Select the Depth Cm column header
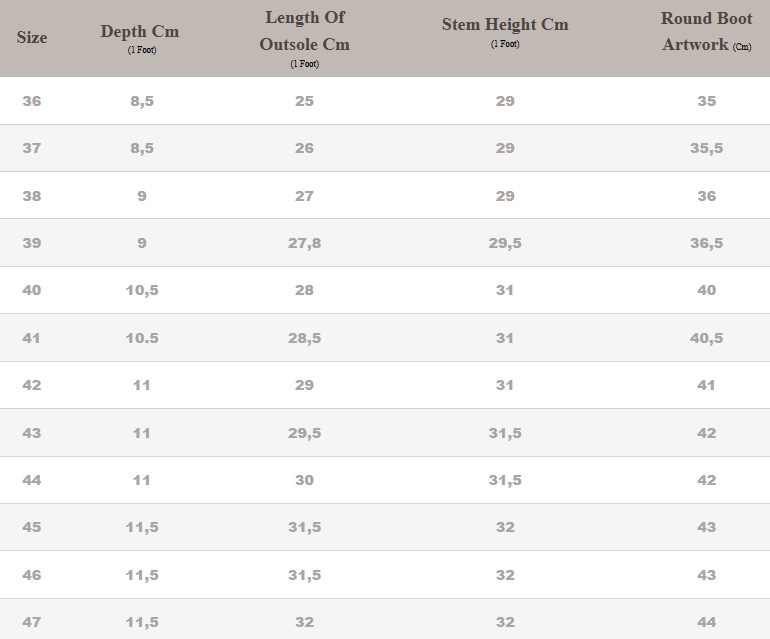Image resolution: width=770 pixels, height=639 pixels. click(140, 32)
